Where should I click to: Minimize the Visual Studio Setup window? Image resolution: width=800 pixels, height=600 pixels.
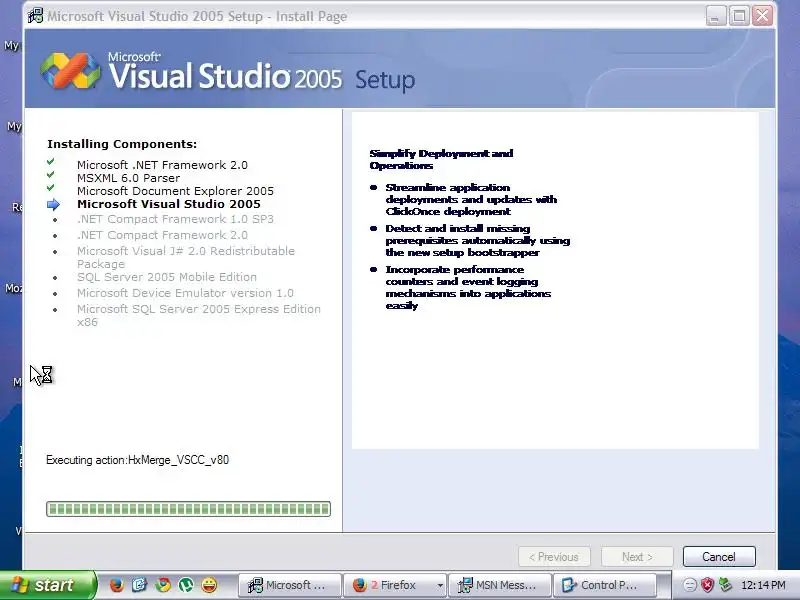[716, 16]
